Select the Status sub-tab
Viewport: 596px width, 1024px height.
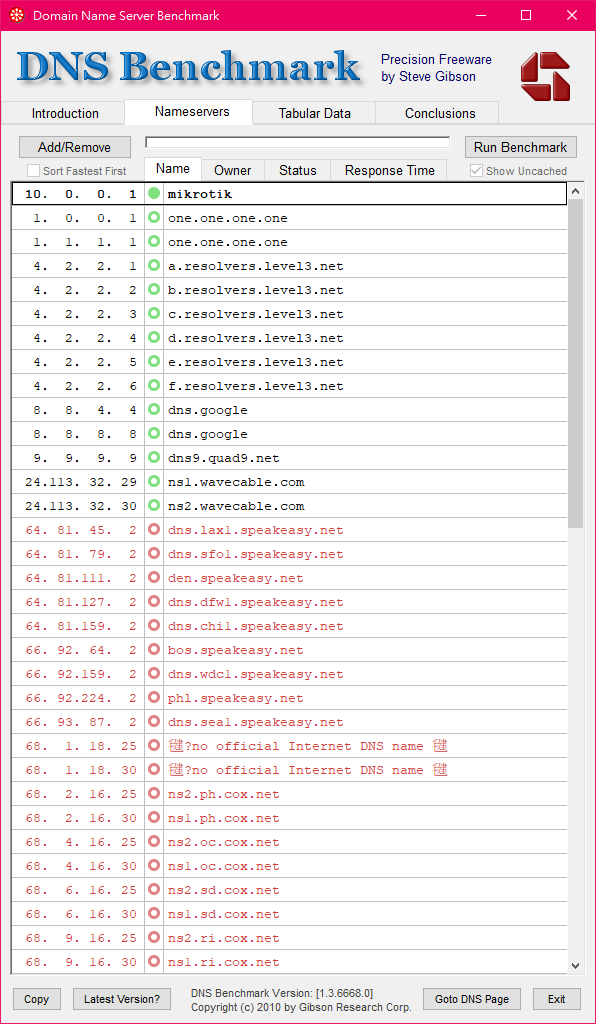(298, 170)
